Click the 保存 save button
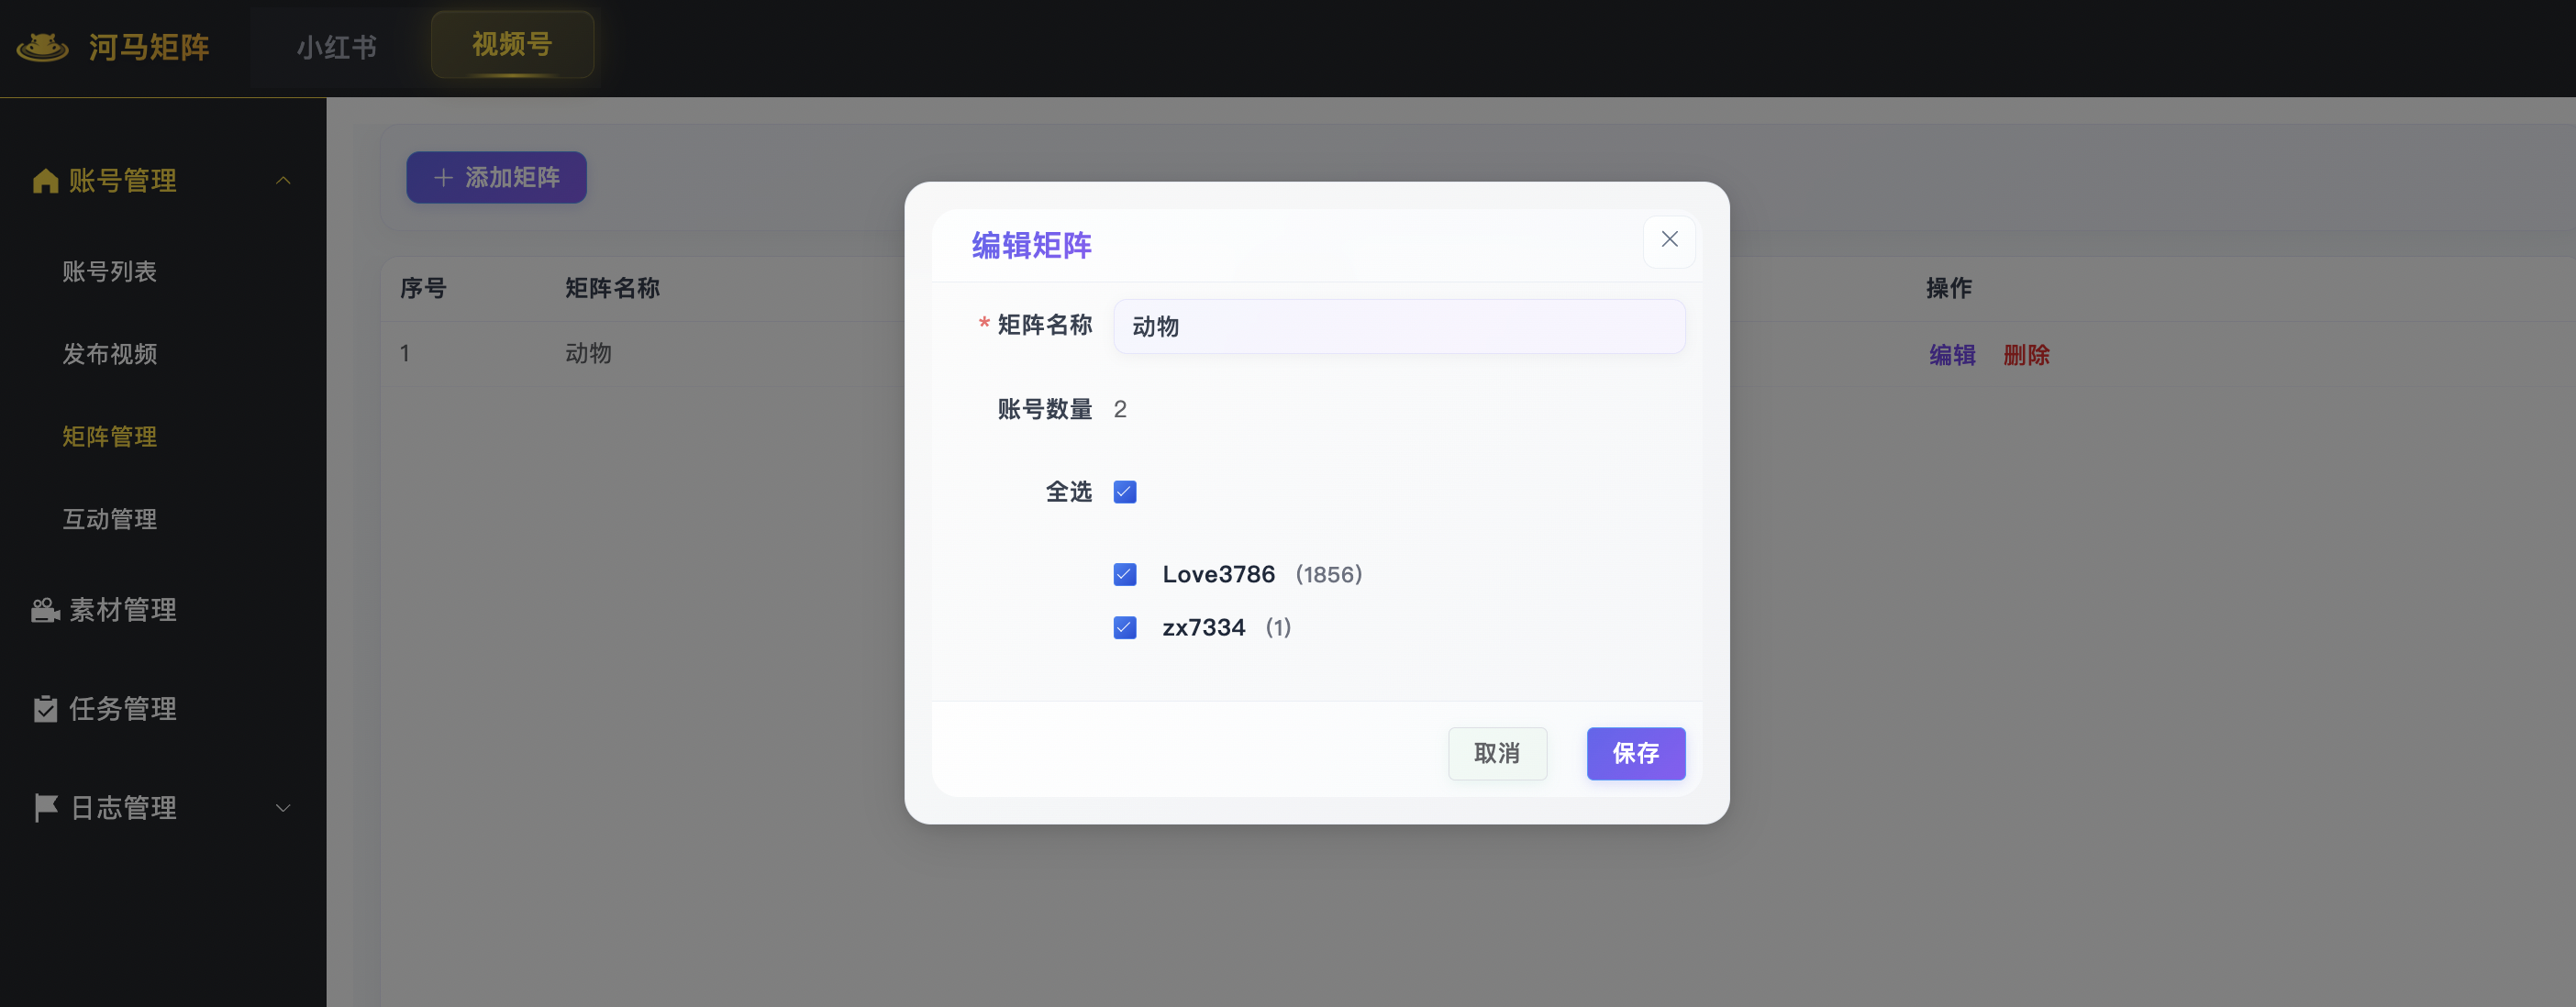 coord(1635,753)
